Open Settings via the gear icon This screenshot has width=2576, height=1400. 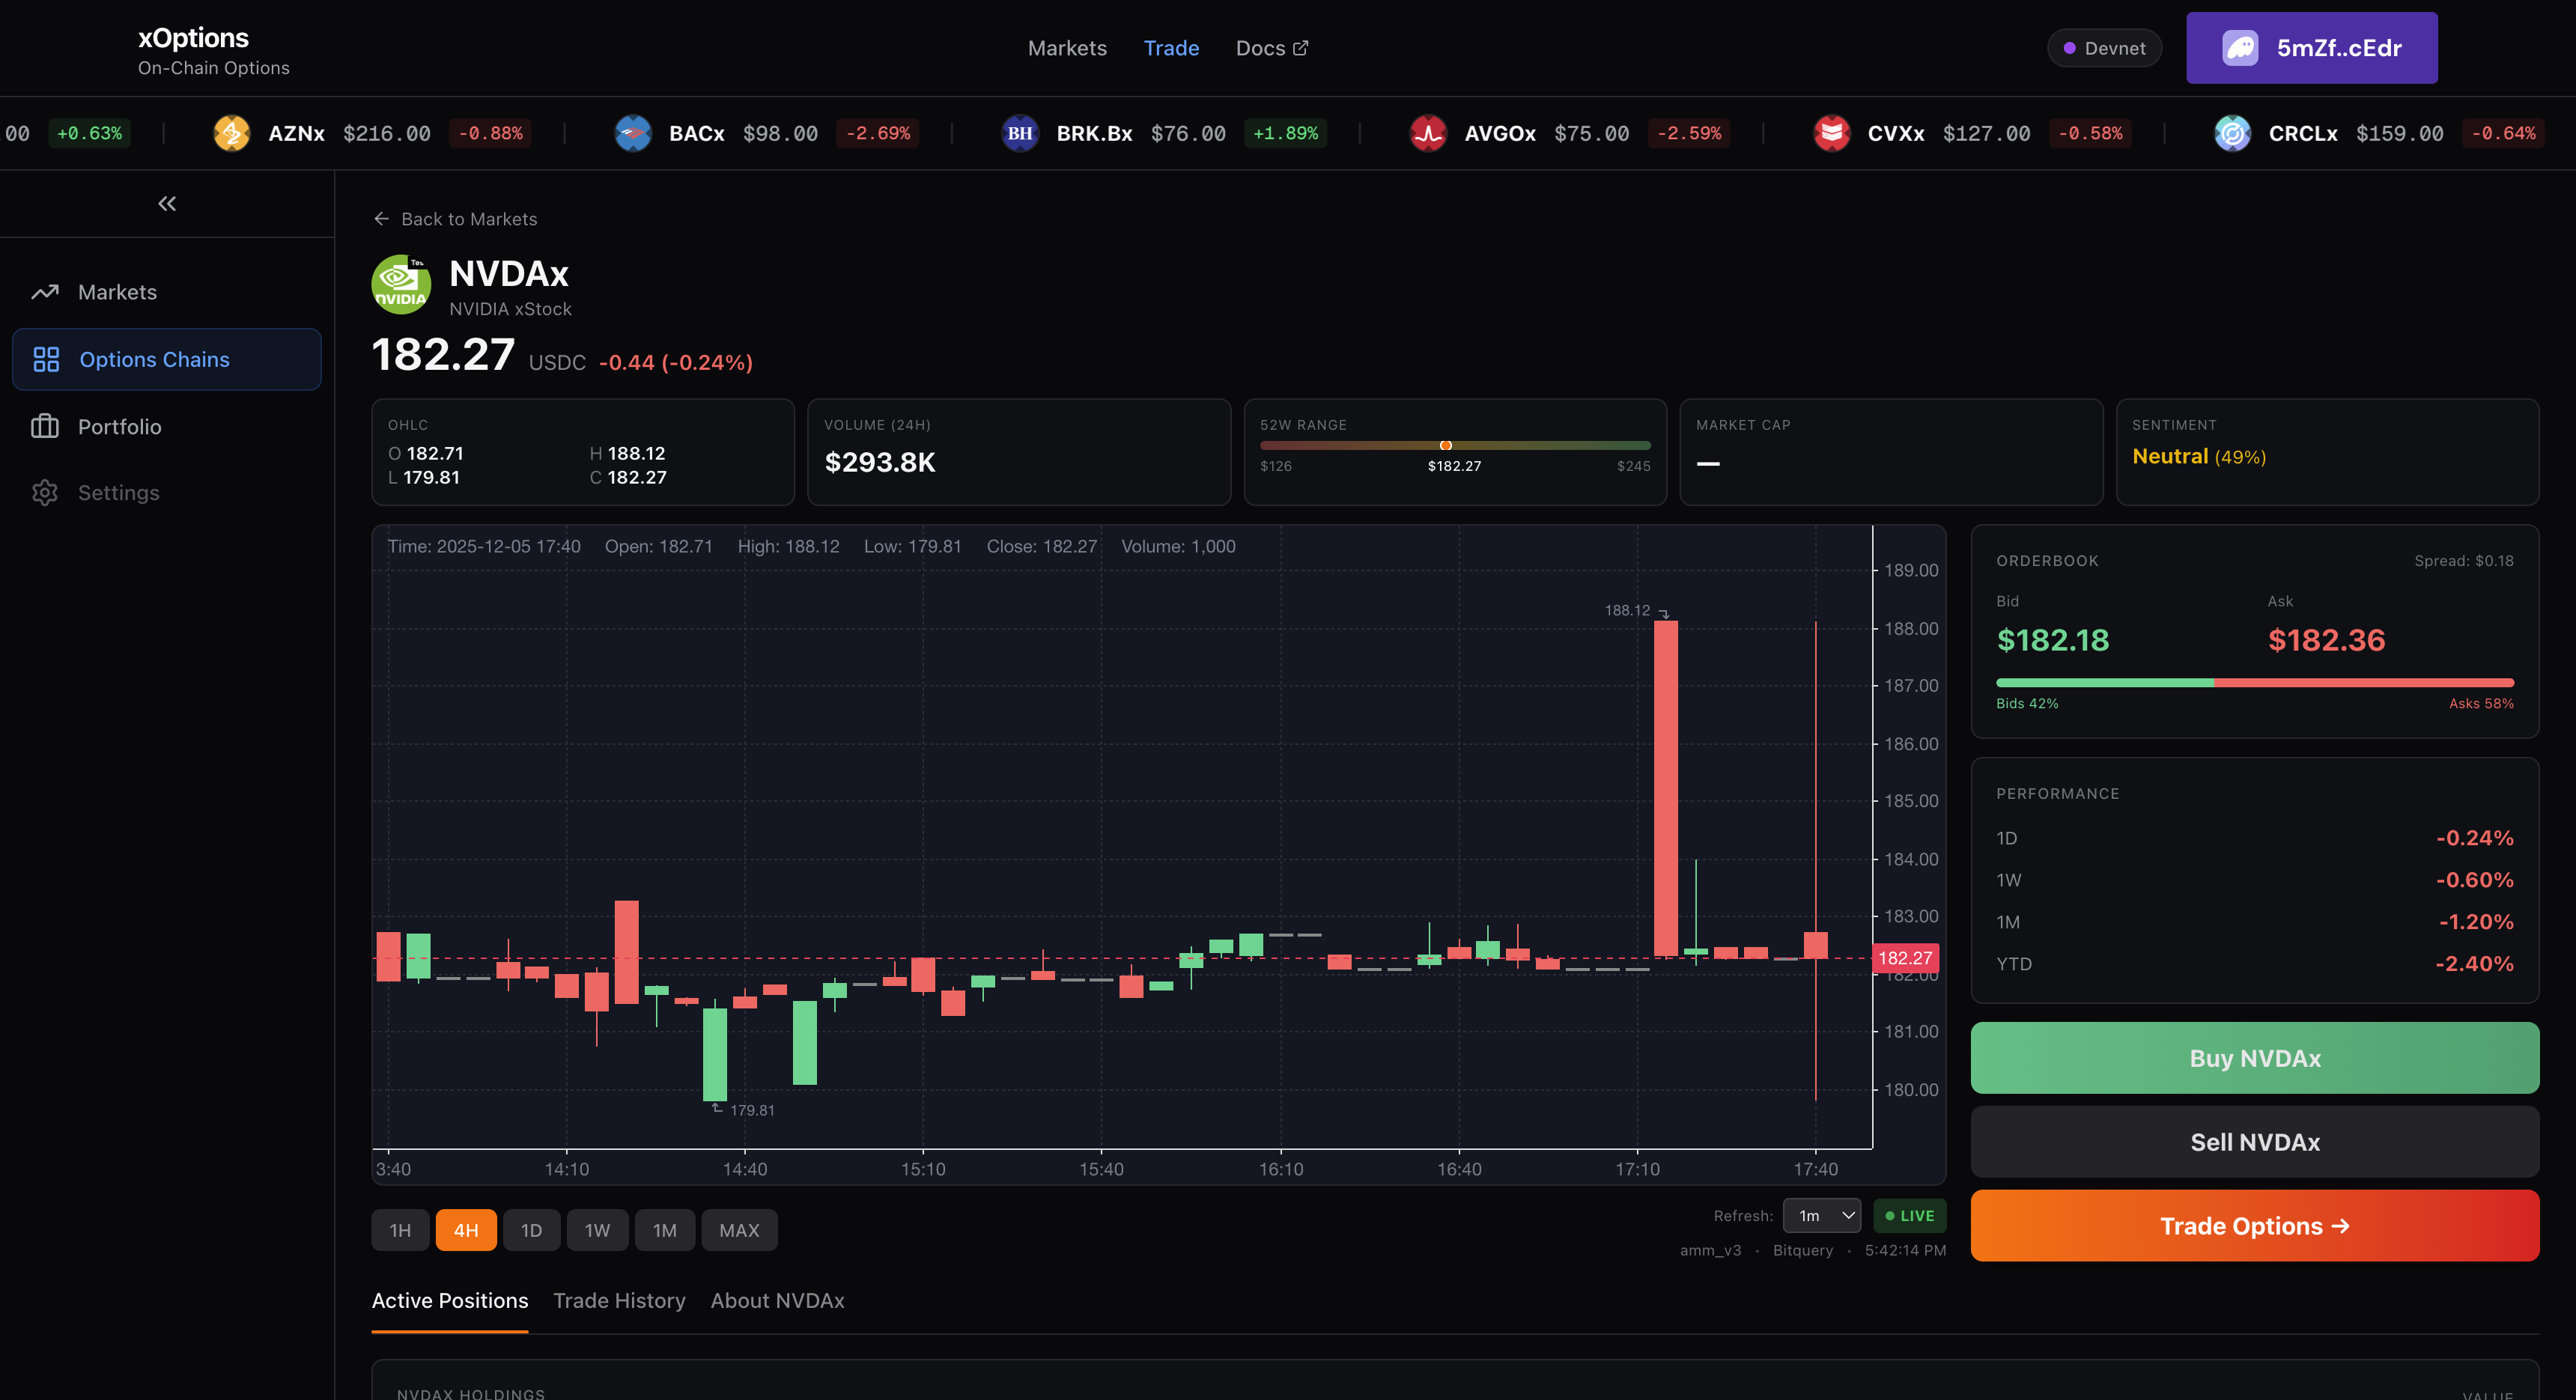click(45, 493)
